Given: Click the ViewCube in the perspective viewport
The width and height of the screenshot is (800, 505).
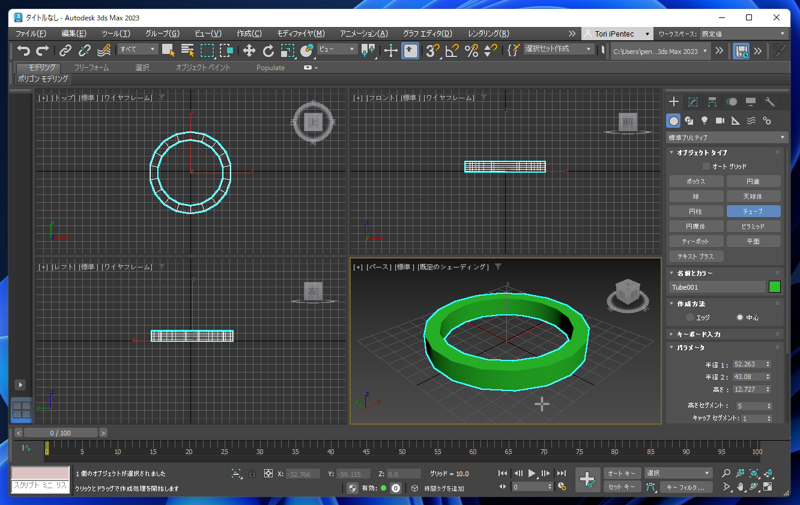Looking at the screenshot, I should click(x=628, y=294).
